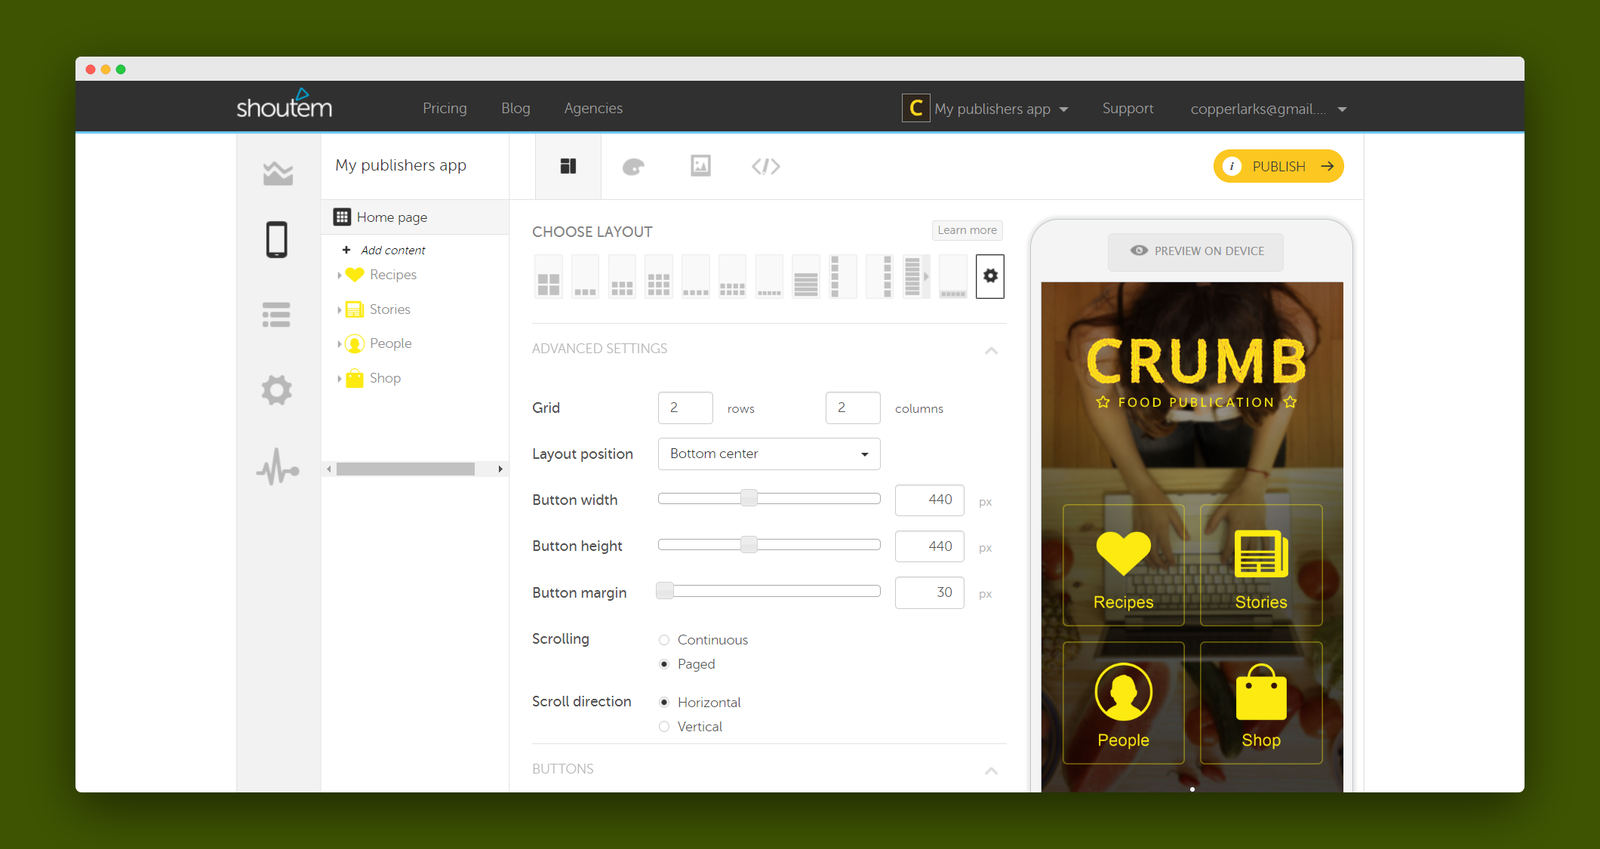Open the Agencies link

(x=593, y=108)
